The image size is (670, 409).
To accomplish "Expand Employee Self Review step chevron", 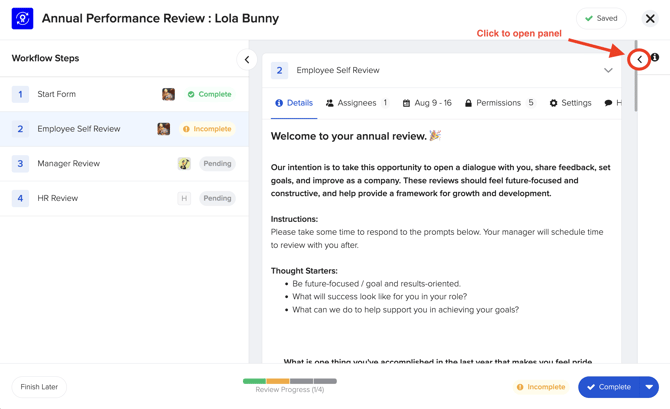I will tap(608, 71).
